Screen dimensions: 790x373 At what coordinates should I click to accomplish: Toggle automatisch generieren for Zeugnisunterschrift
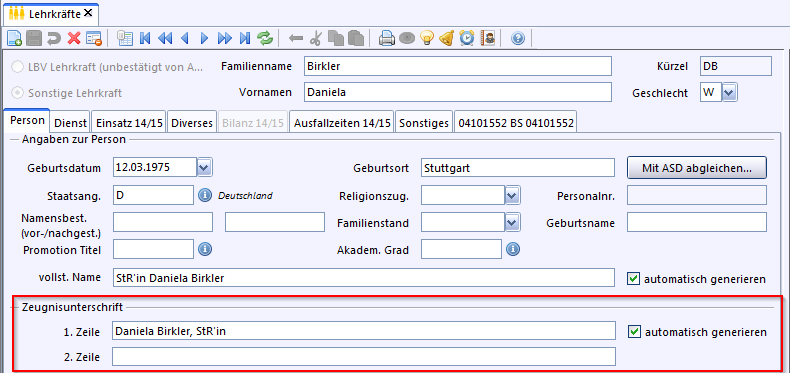click(x=634, y=332)
